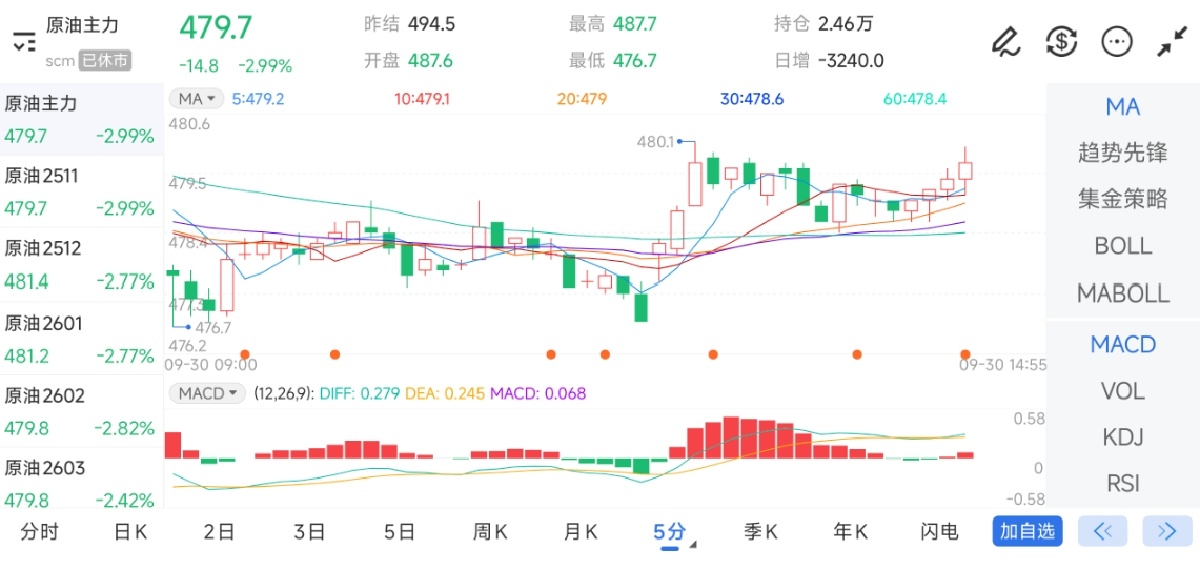The height and width of the screenshot is (567, 1200).
Task: Enable the KDJ sub-indicator
Action: pos(1122,438)
